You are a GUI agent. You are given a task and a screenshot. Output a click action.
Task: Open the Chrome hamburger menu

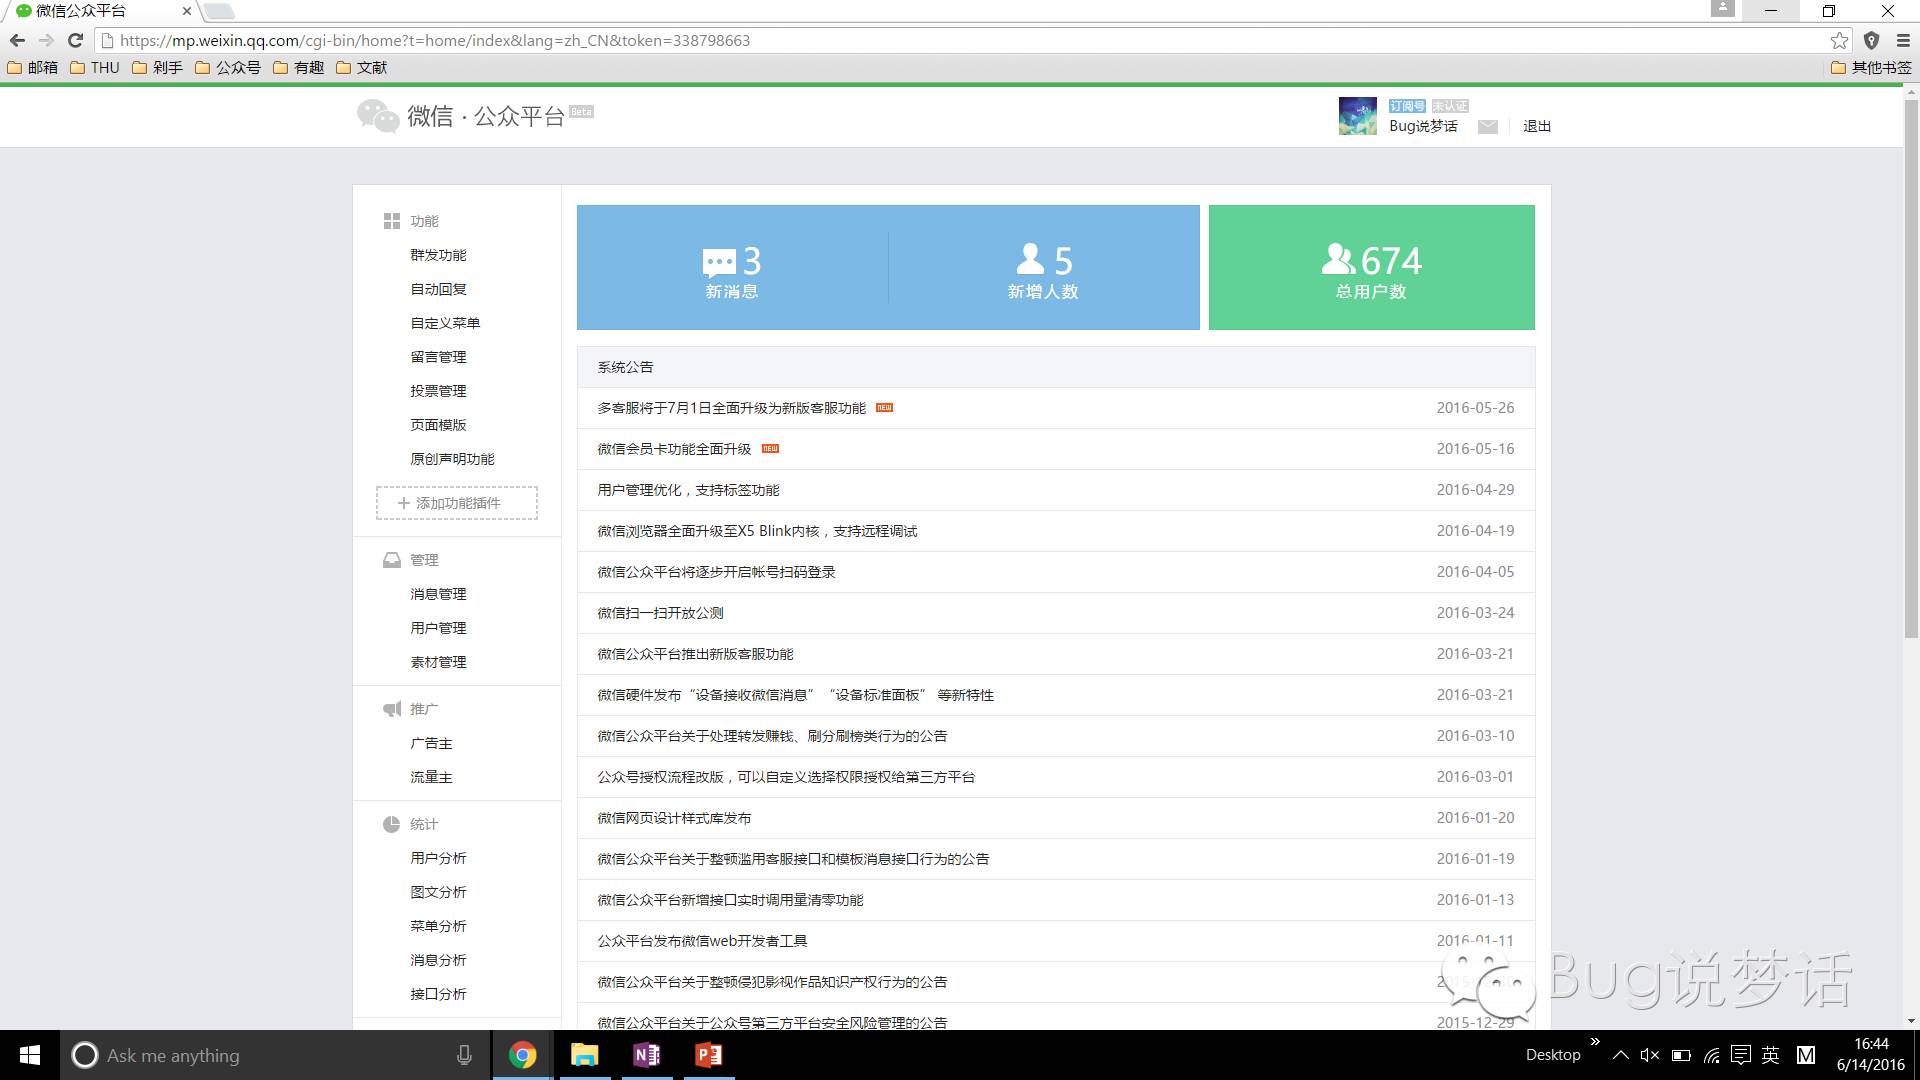point(1903,41)
